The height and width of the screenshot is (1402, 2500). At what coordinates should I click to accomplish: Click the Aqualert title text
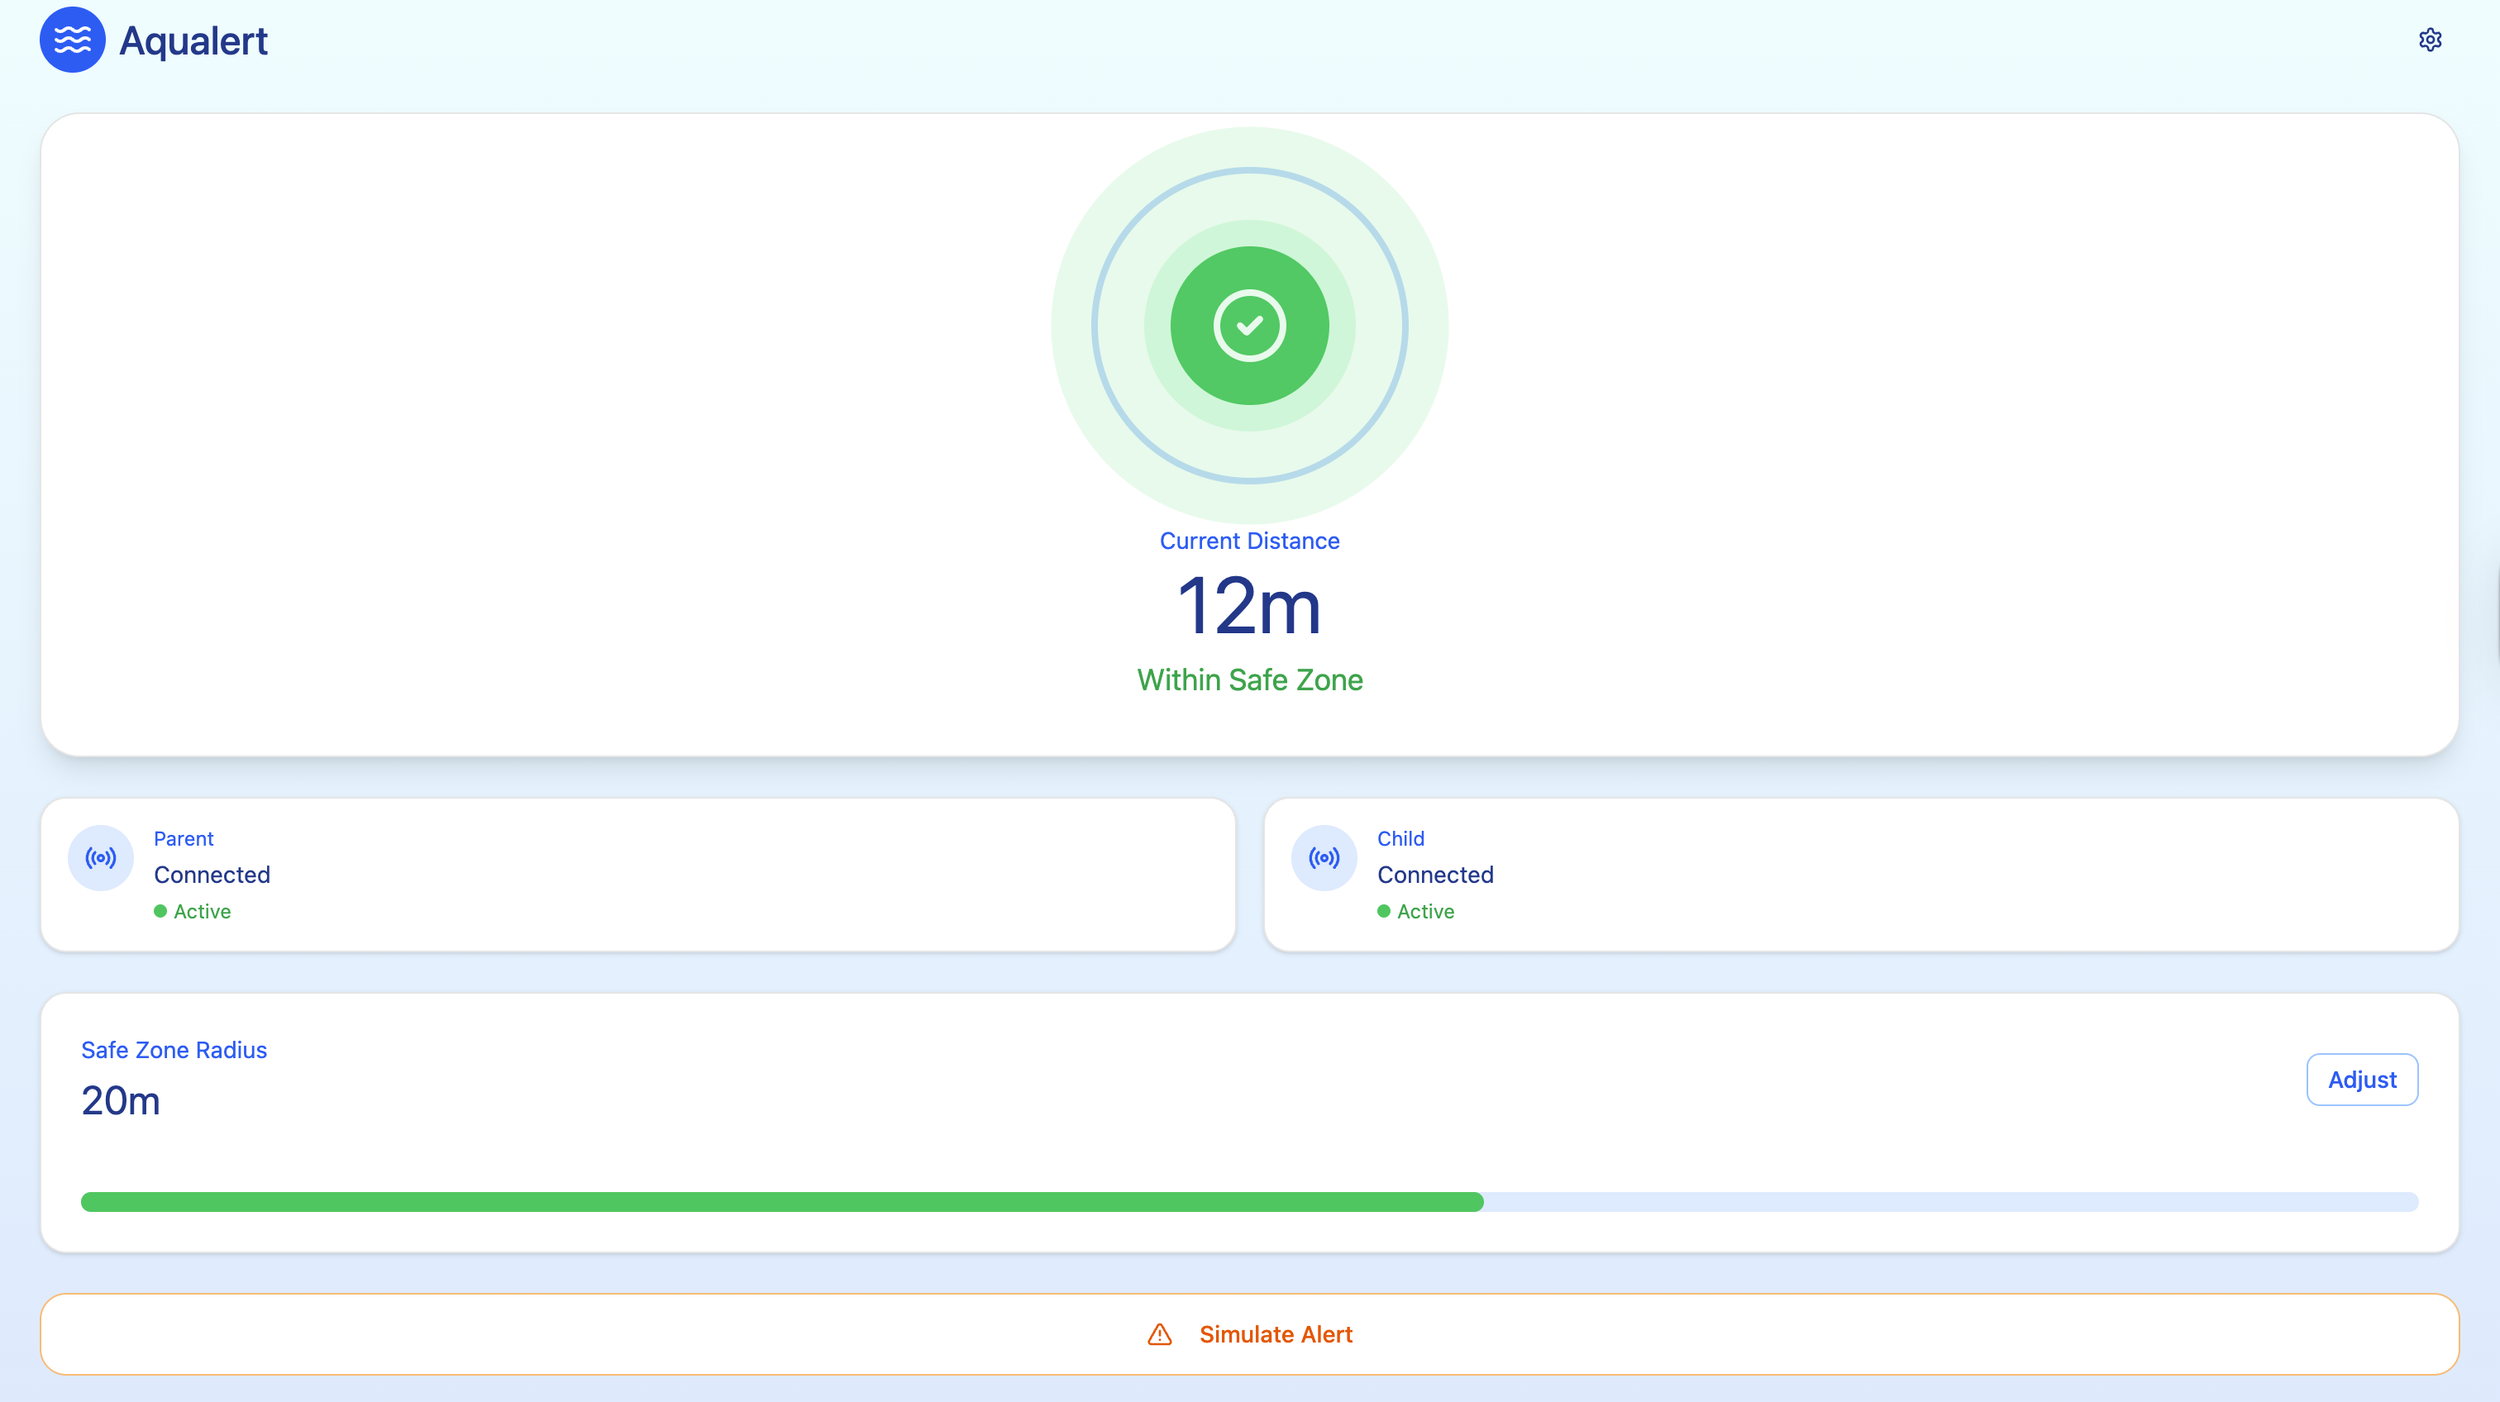(193, 41)
